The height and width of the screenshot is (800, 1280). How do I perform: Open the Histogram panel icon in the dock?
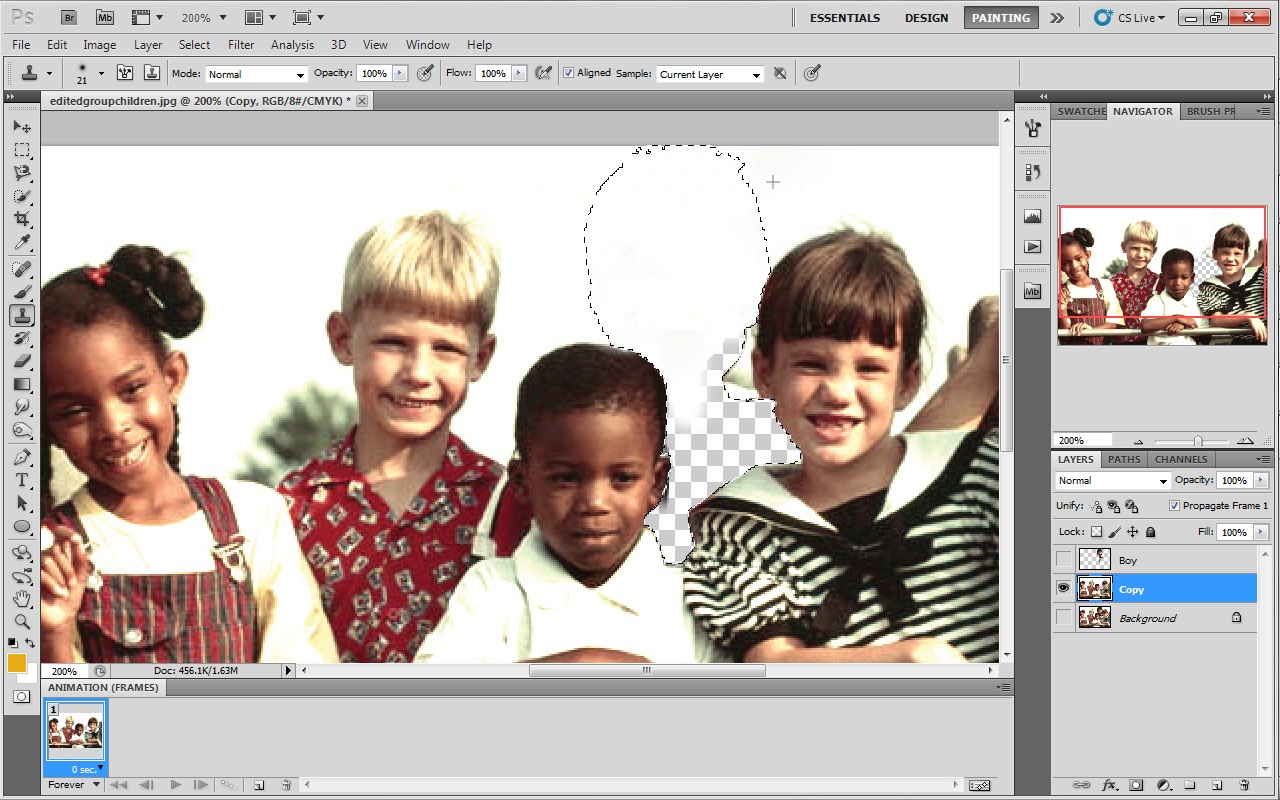[x=1033, y=216]
